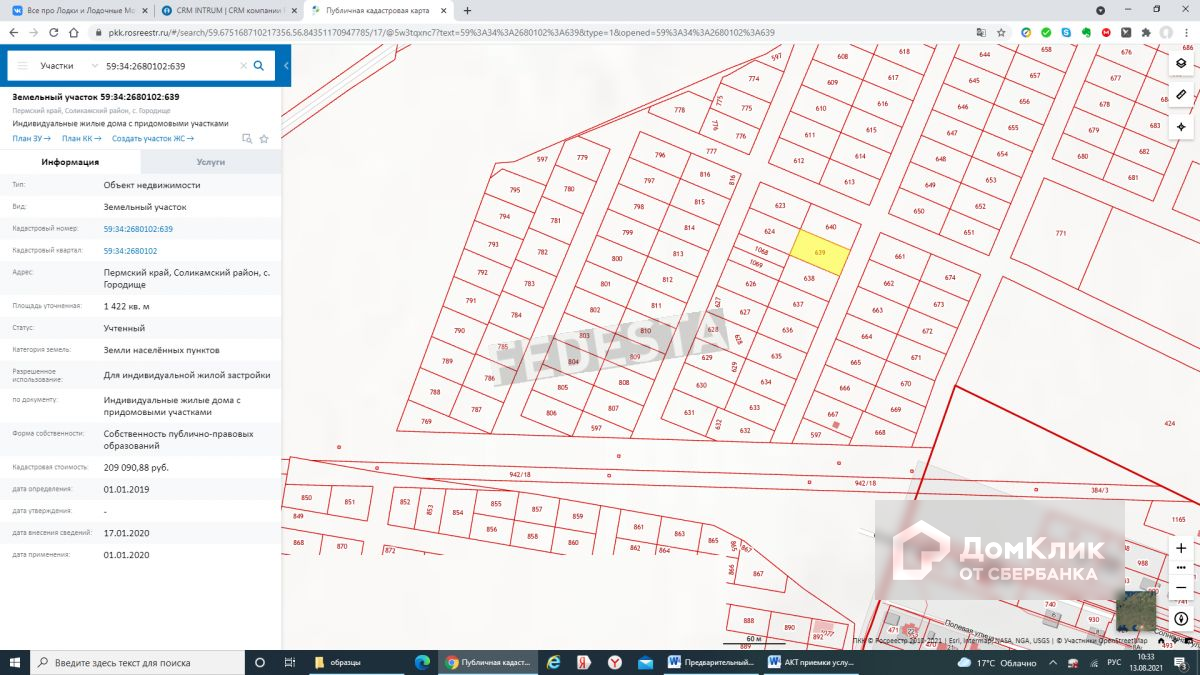
Task: Open Windows Start menu
Action: 14,662
